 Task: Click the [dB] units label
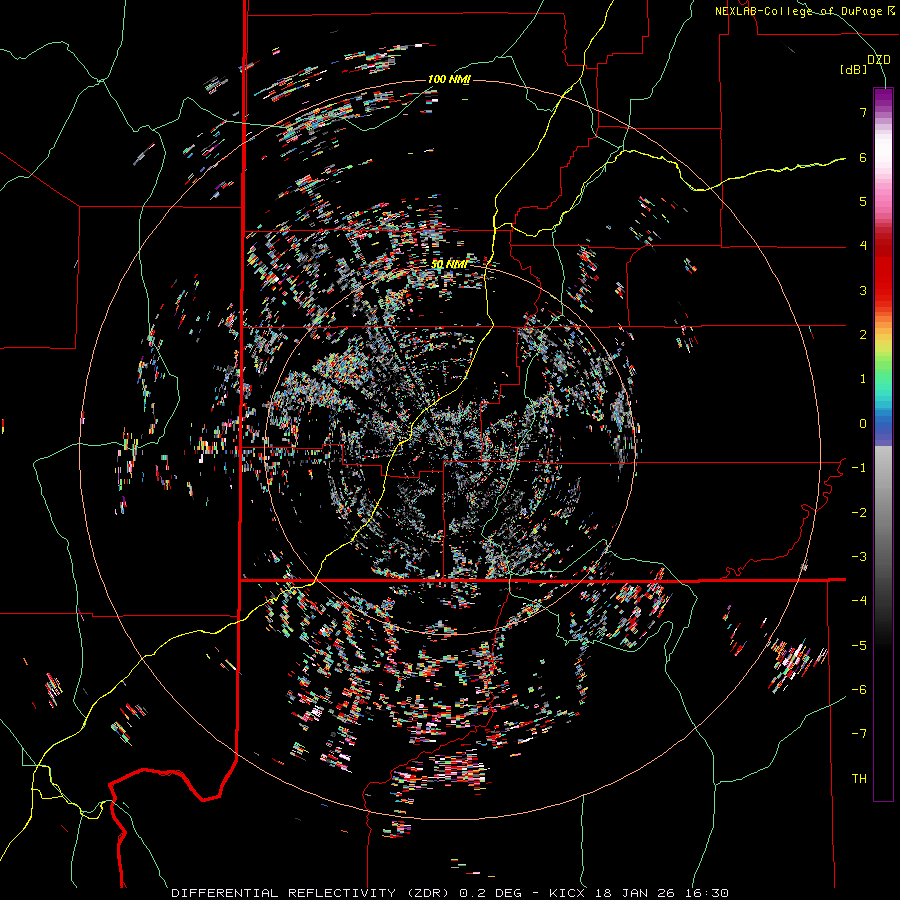tap(853, 70)
